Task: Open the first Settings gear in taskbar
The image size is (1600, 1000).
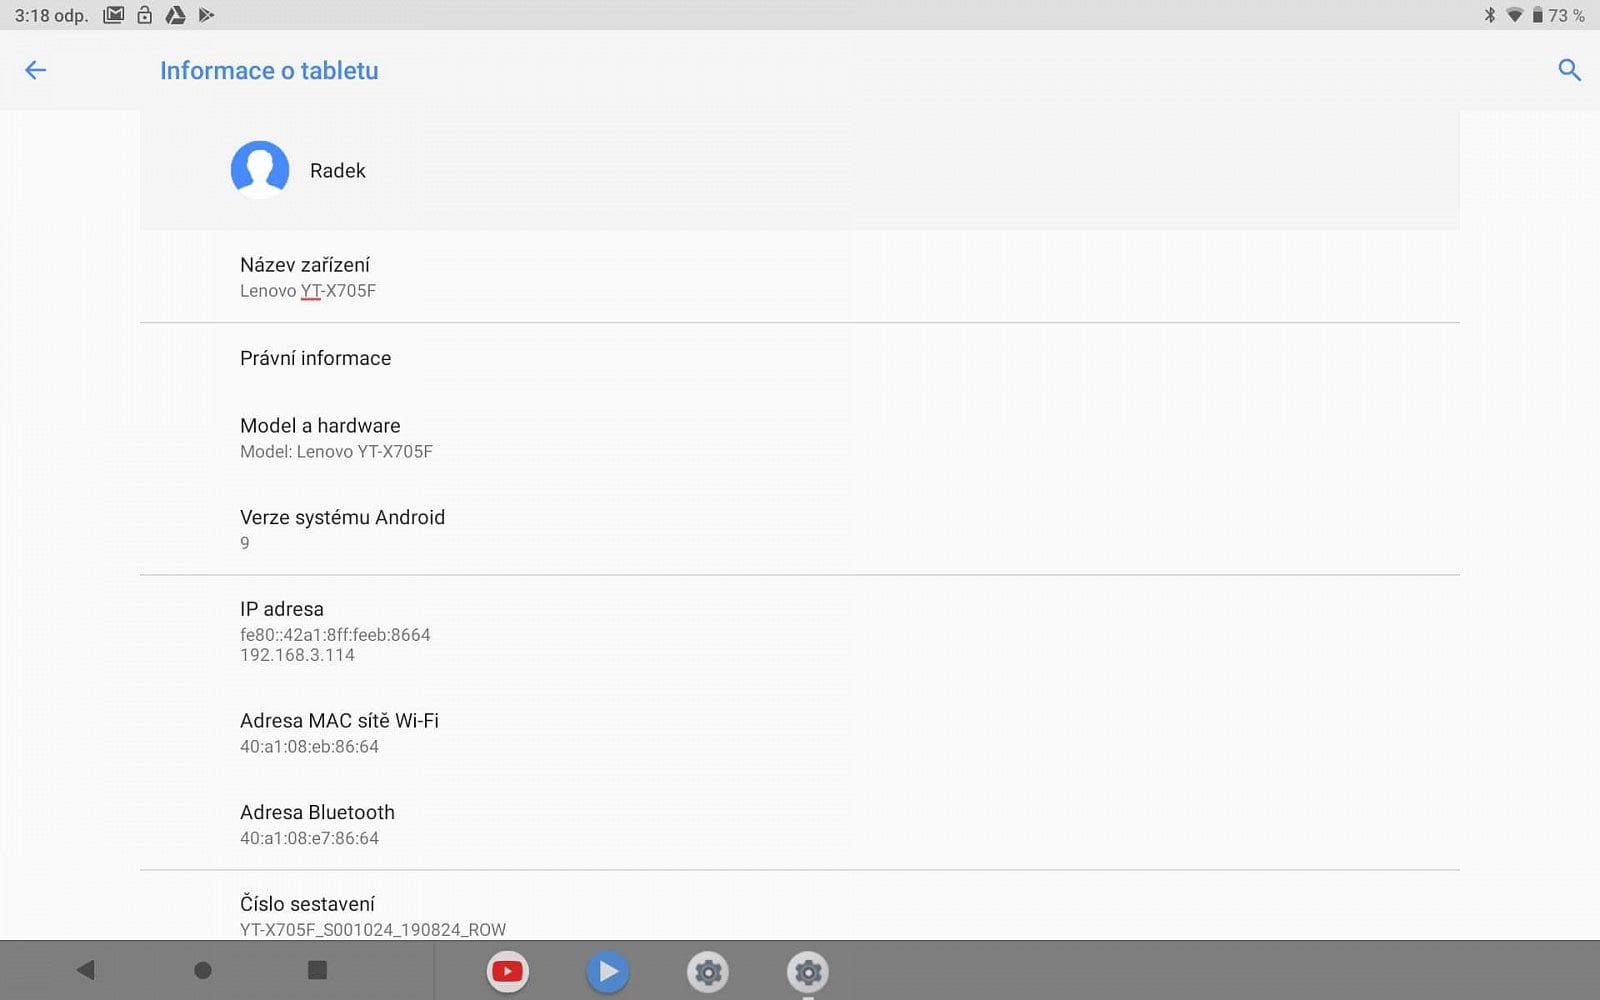Action: coord(708,971)
